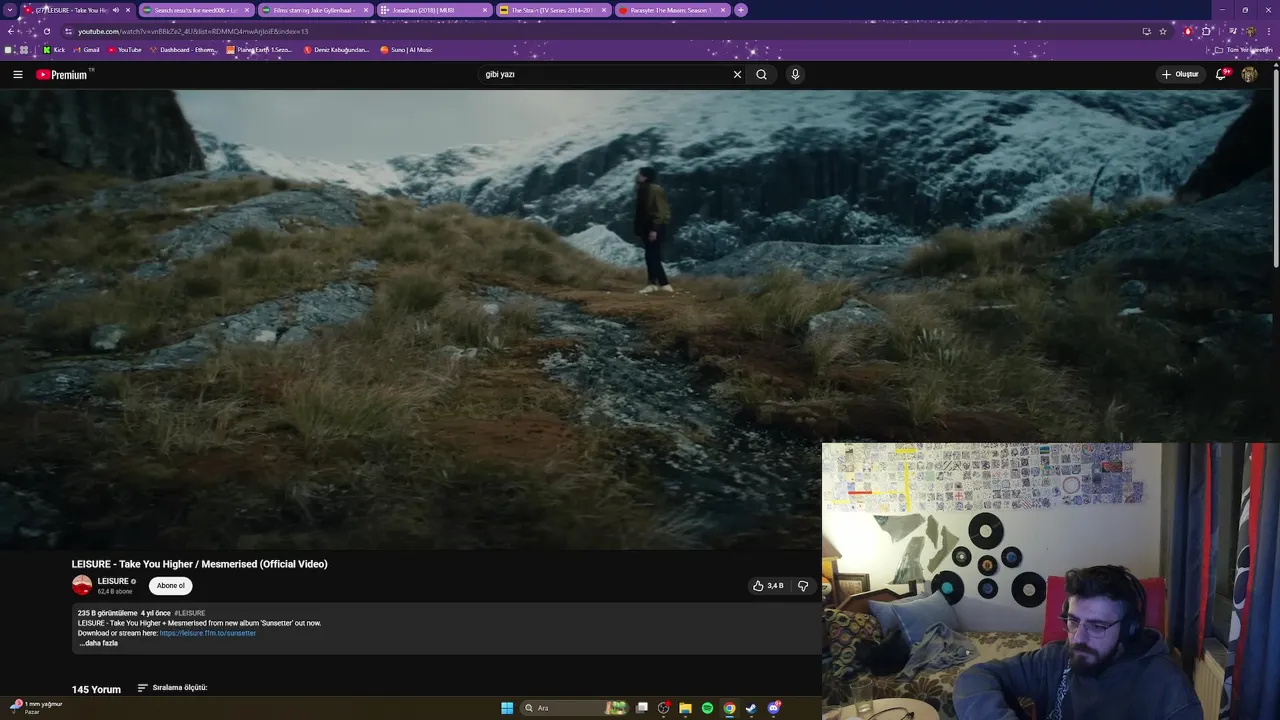Open Steam from the taskbar
The image size is (1280, 720).
pyautogui.click(x=751, y=708)
